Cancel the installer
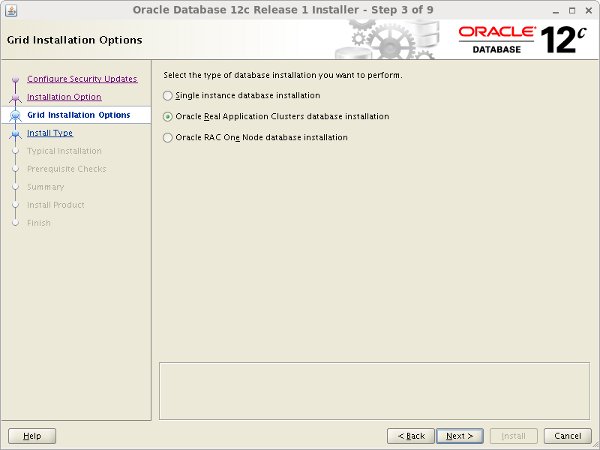This screenshot has width=600, height=450. pyautogui.click(x=568, y=436)
